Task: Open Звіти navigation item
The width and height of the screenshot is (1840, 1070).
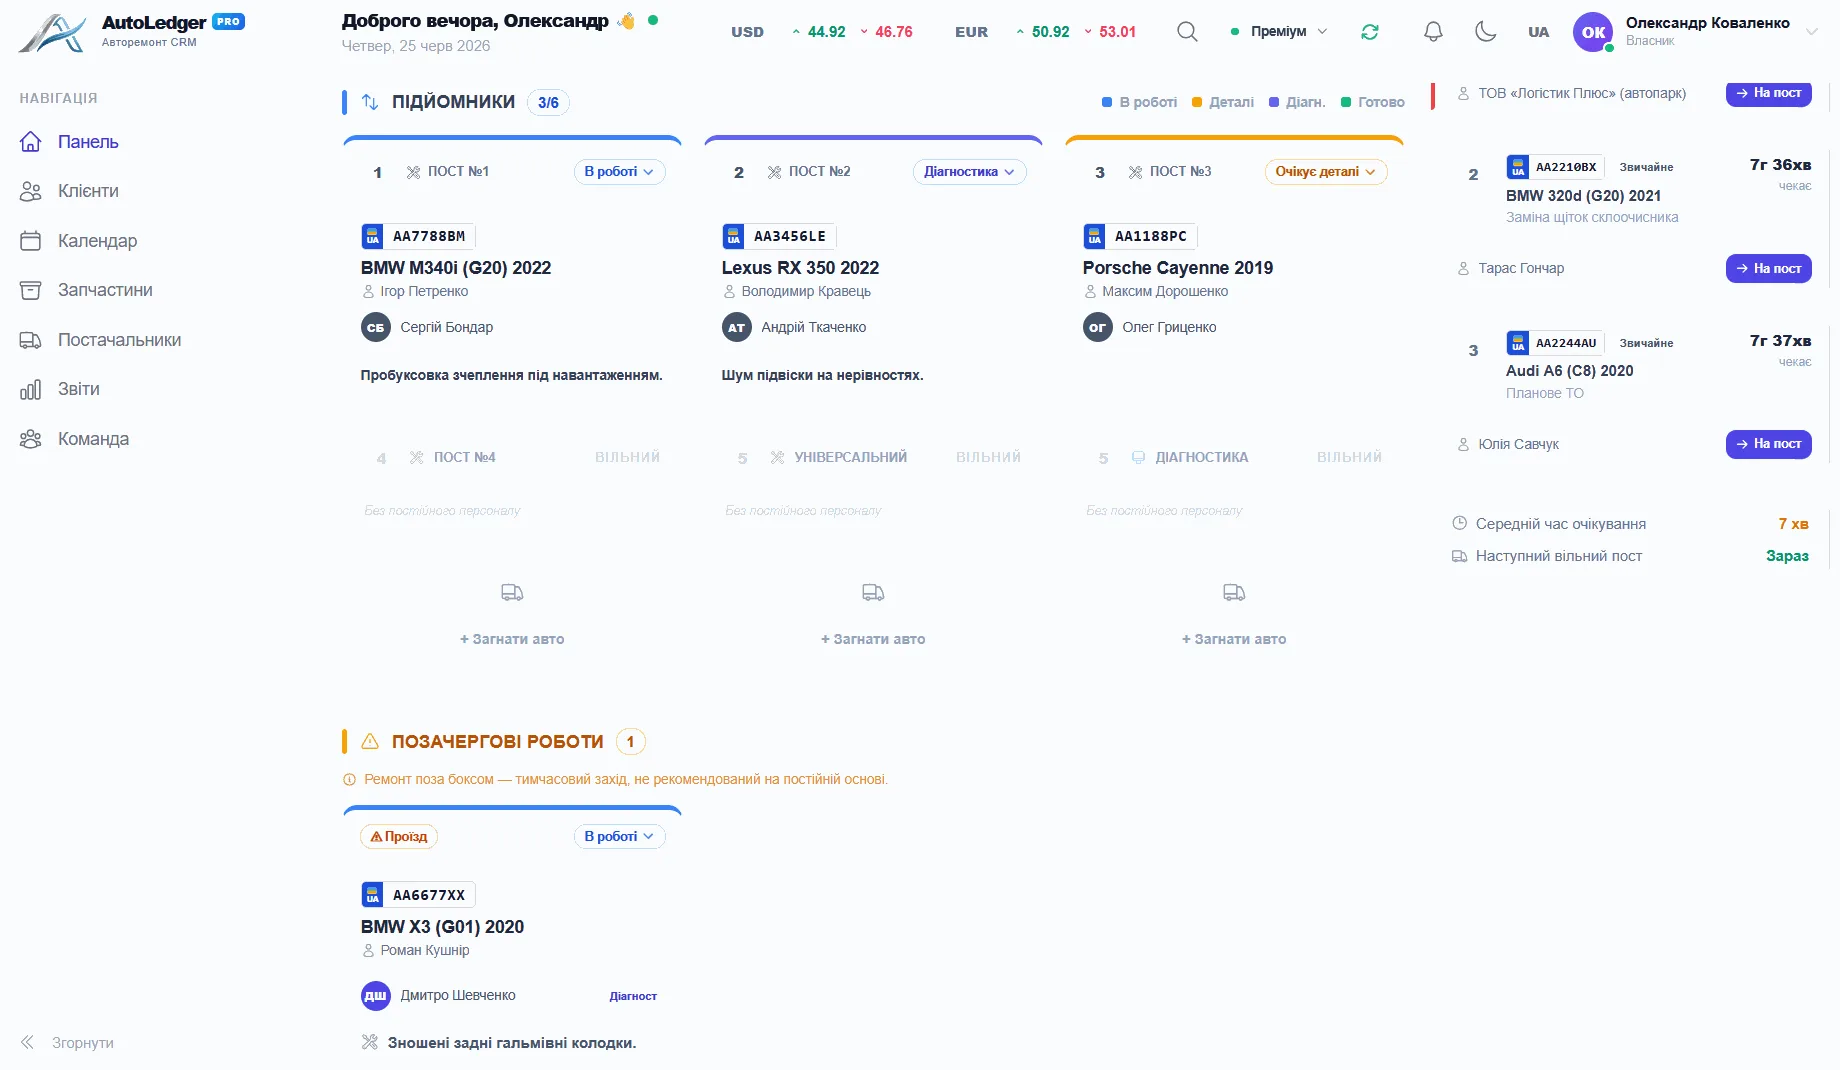Action: pos(78,389)
